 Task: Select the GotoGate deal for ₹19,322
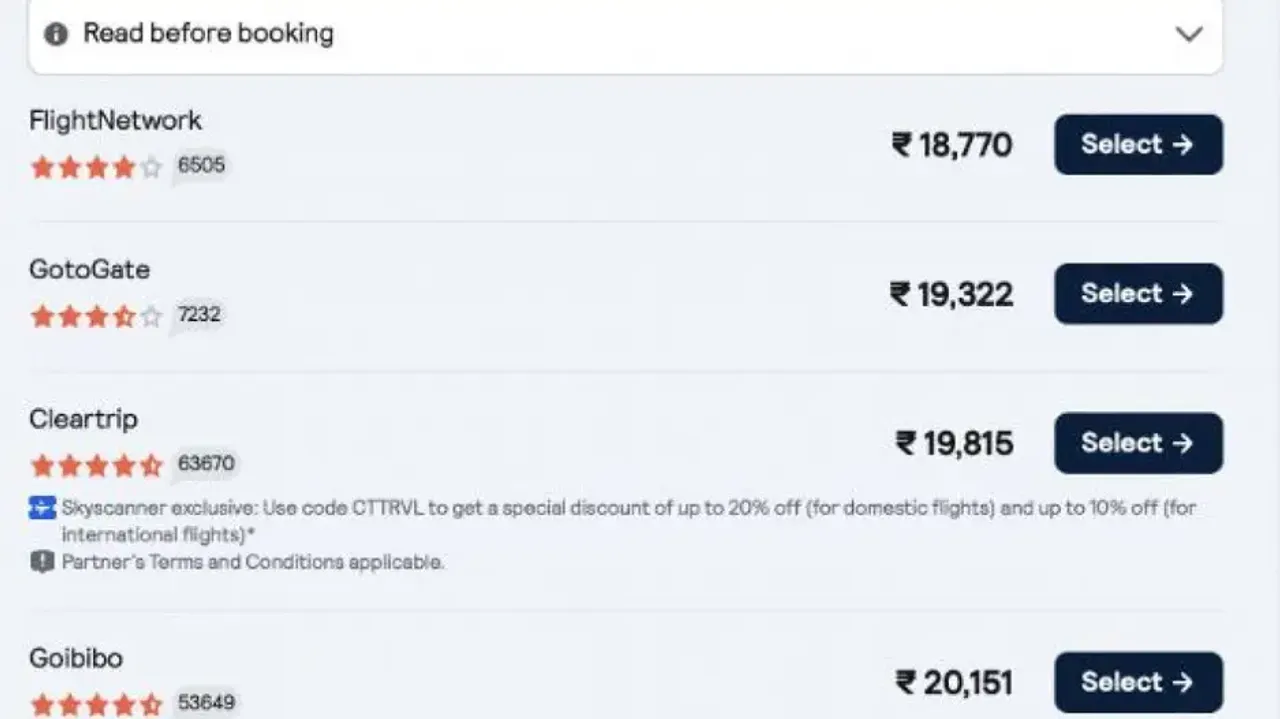click(1138, 294)
